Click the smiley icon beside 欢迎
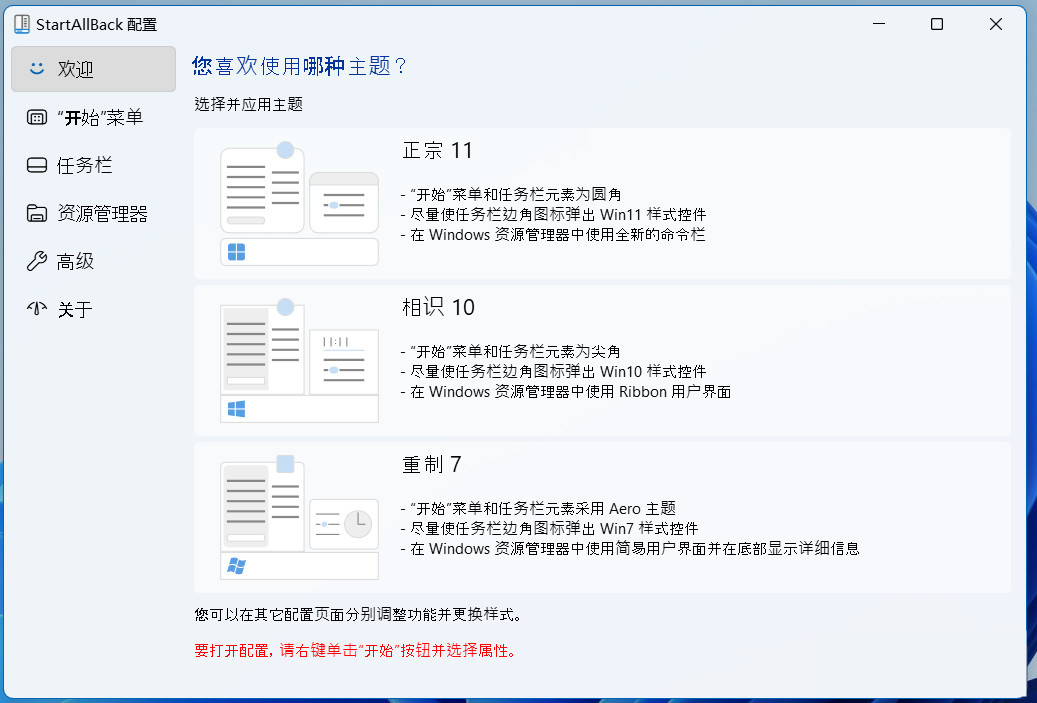This screenshot has width=1037, height=703. tap(37, 68)
